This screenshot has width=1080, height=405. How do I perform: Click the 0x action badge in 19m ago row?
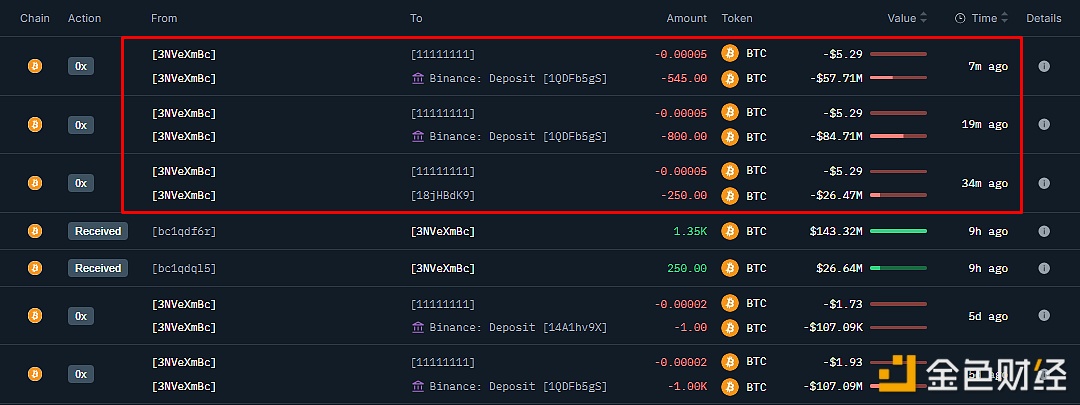(x=81, y=125)
